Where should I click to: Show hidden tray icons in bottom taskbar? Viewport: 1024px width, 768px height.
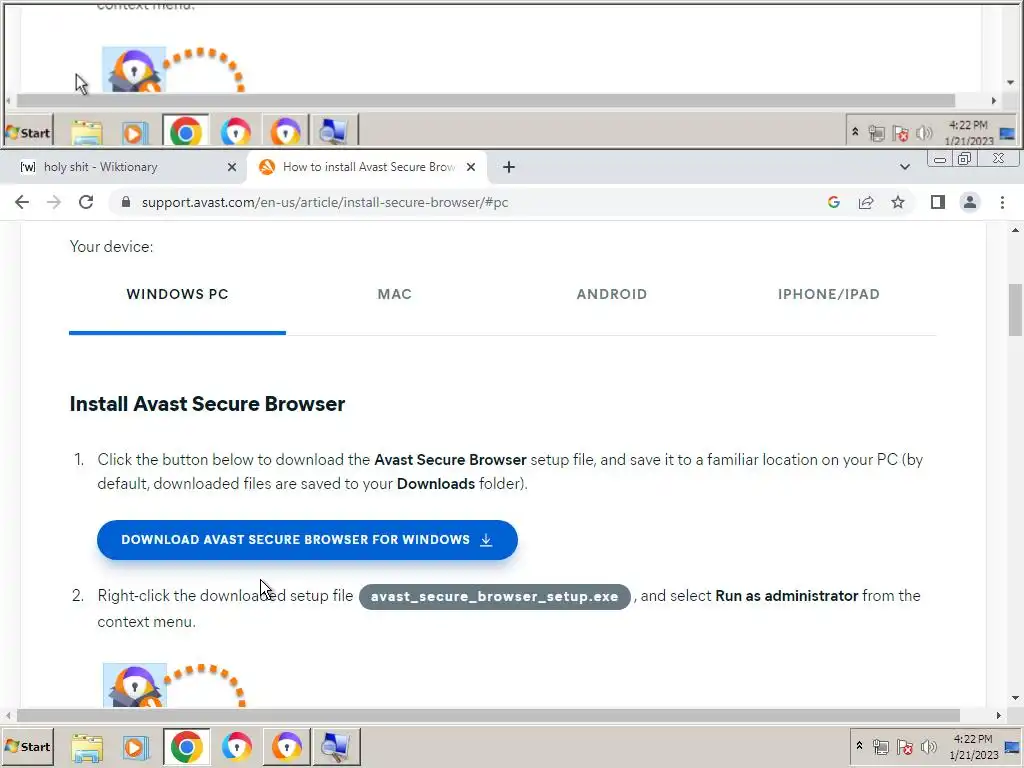(859, 746)
